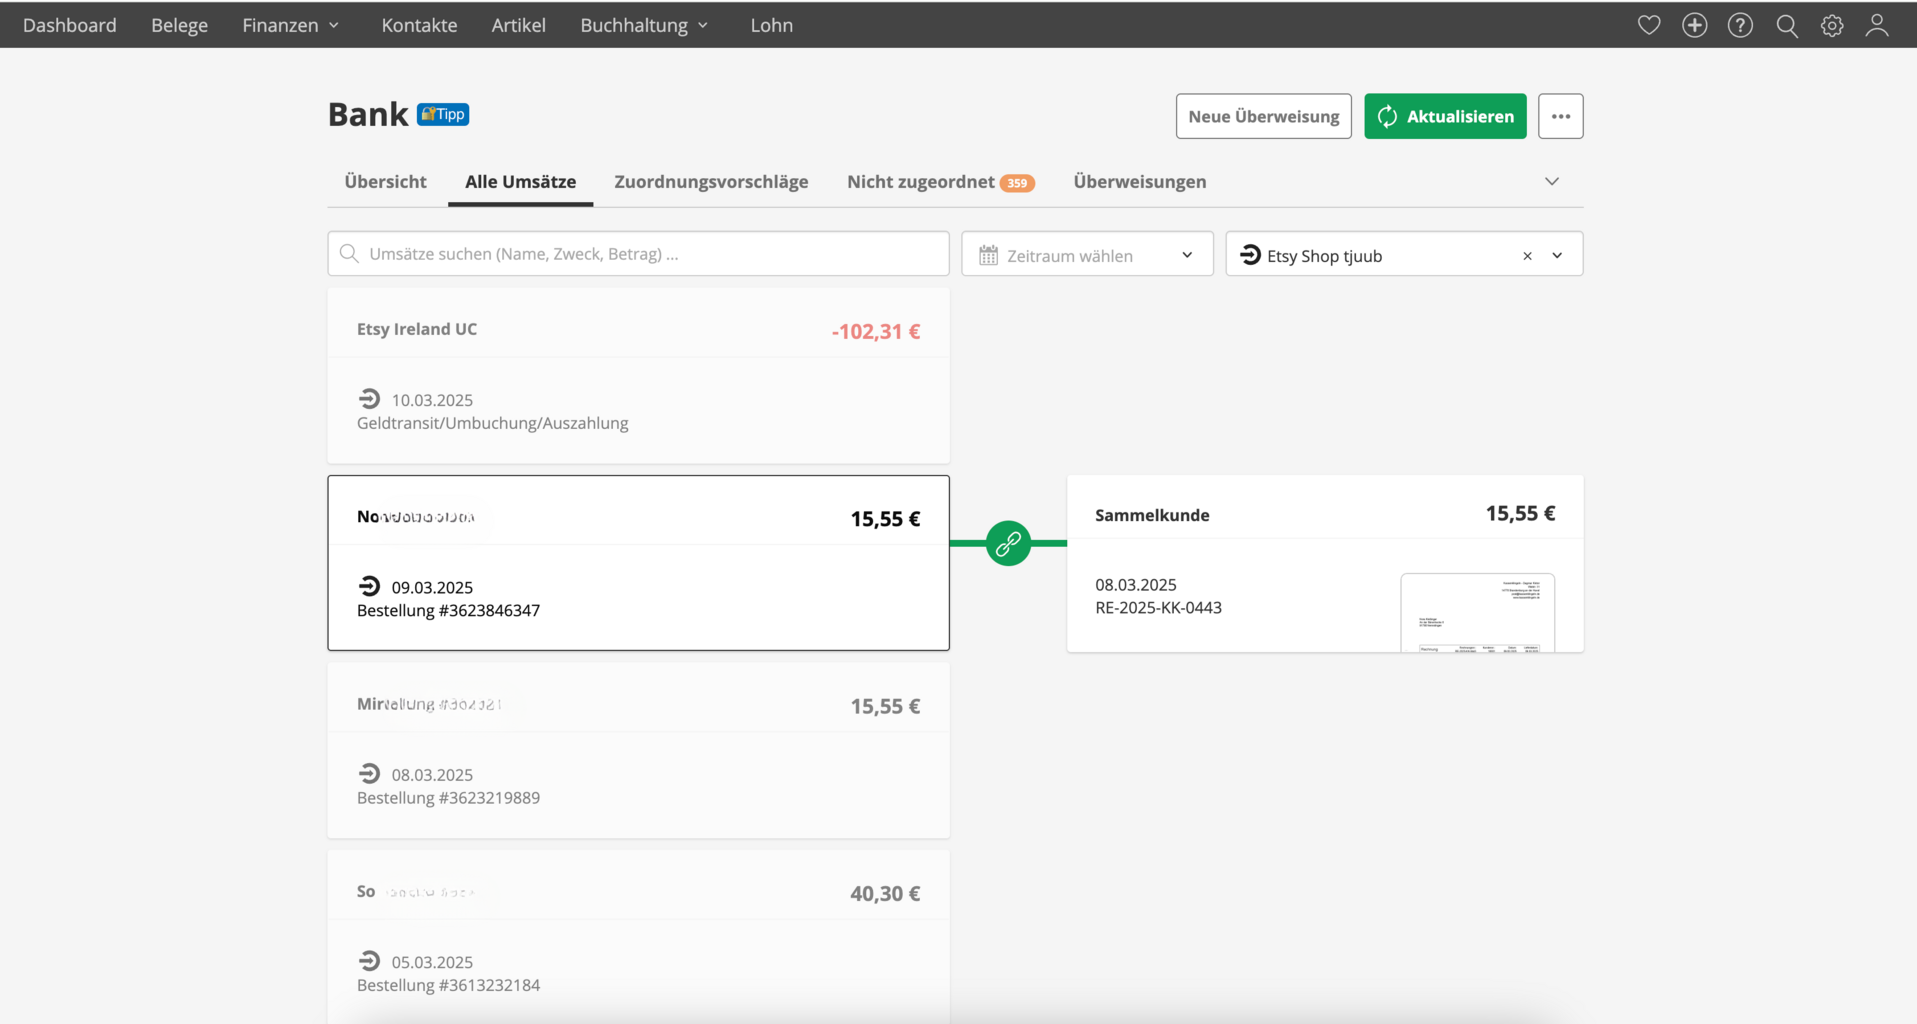Open the plus create-new icon
Image resolution: width=1917 pixels, height=1024 pixels.
pyautogui.click(x=1694, y=25)
